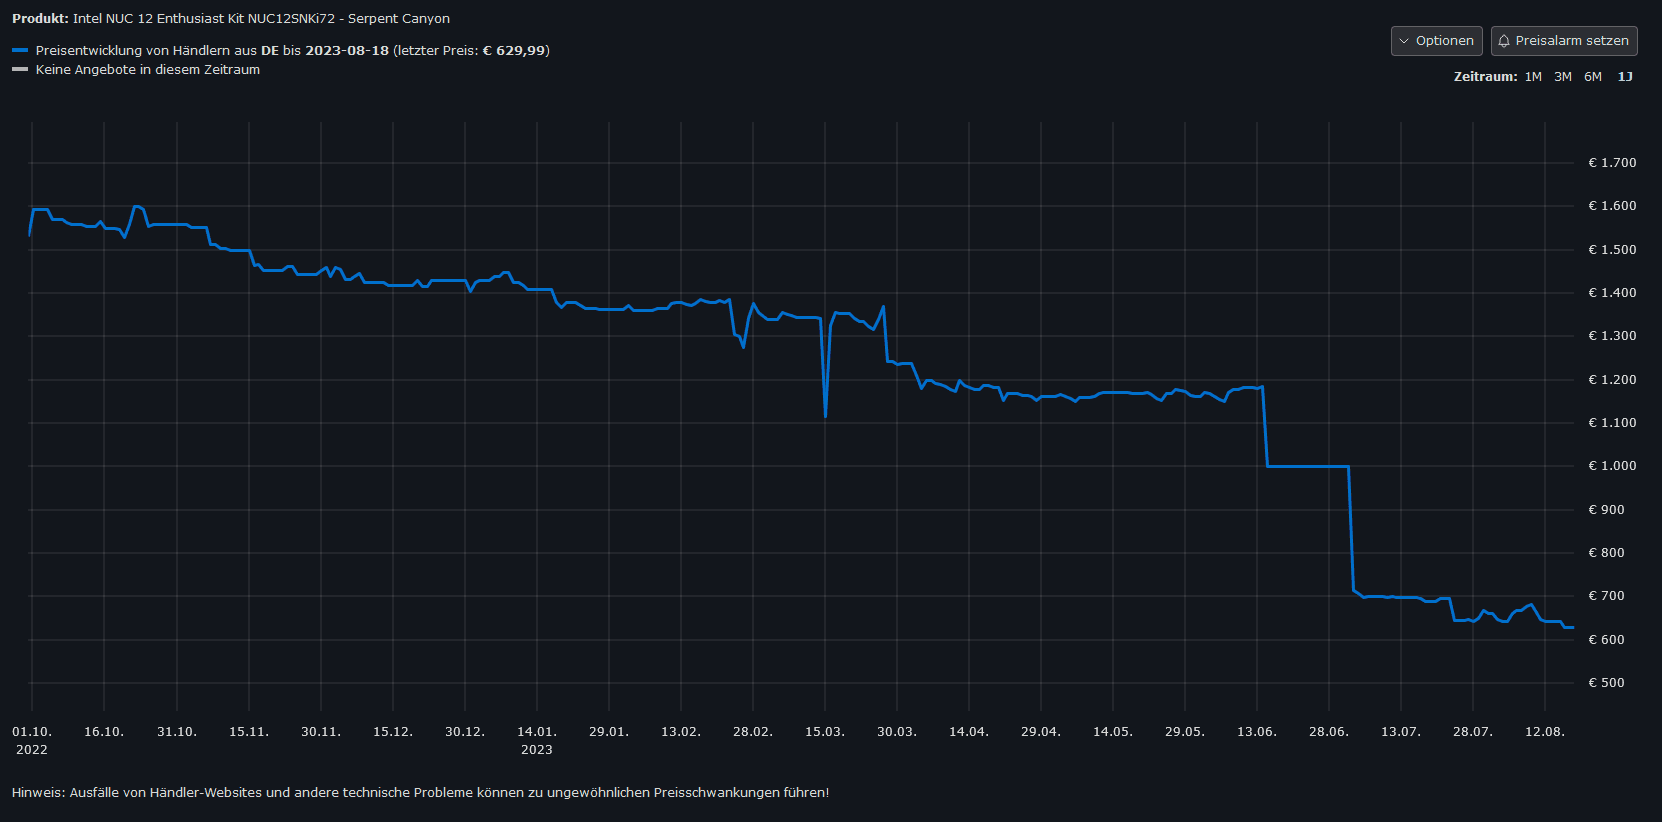Click the € 700 axis label
Image resolution: width=1662 pixels, height=822 pixels.
coord(1606,596)
